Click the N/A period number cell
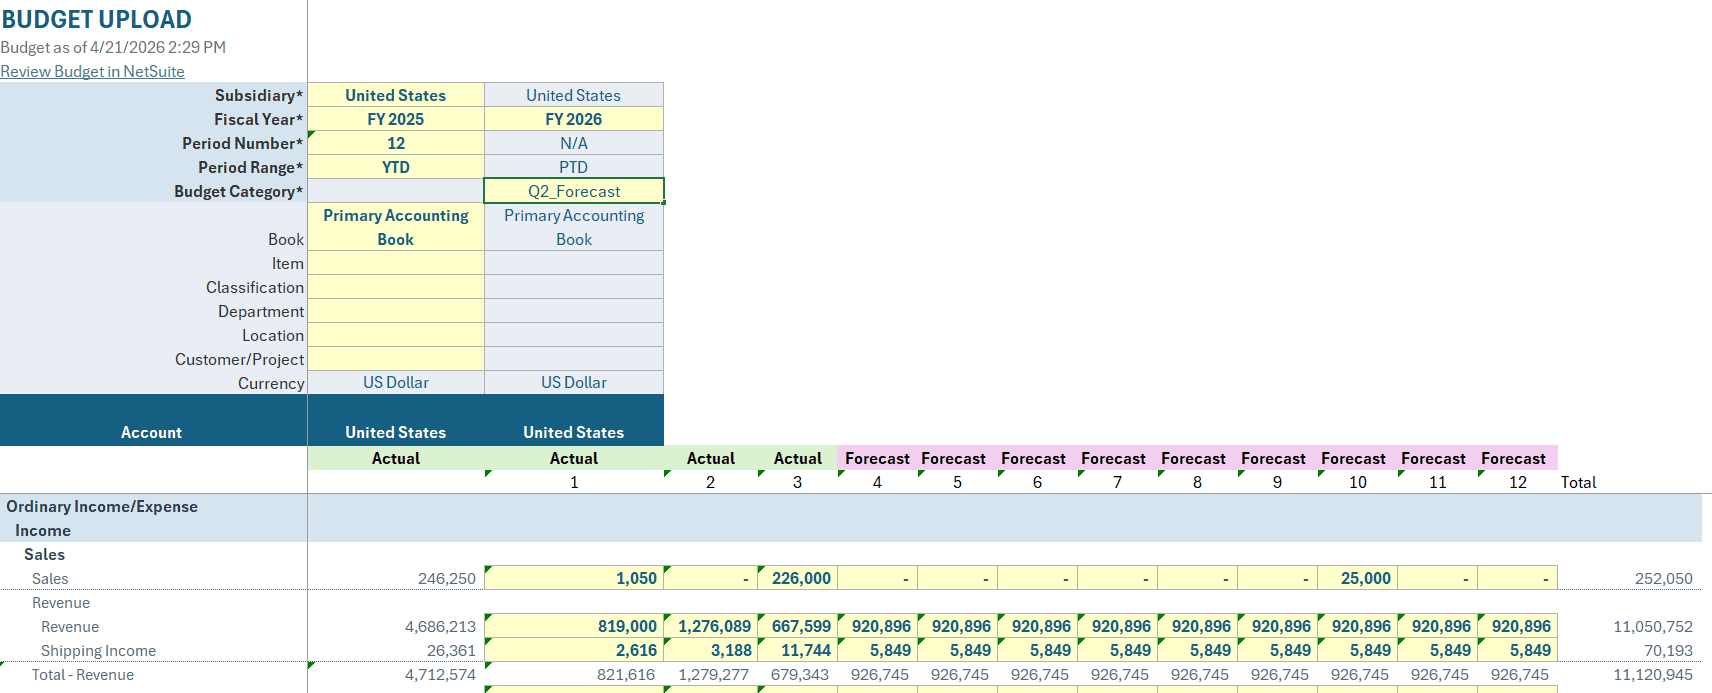The width and height of the screenshot is (1712, 693). [574, 143]
